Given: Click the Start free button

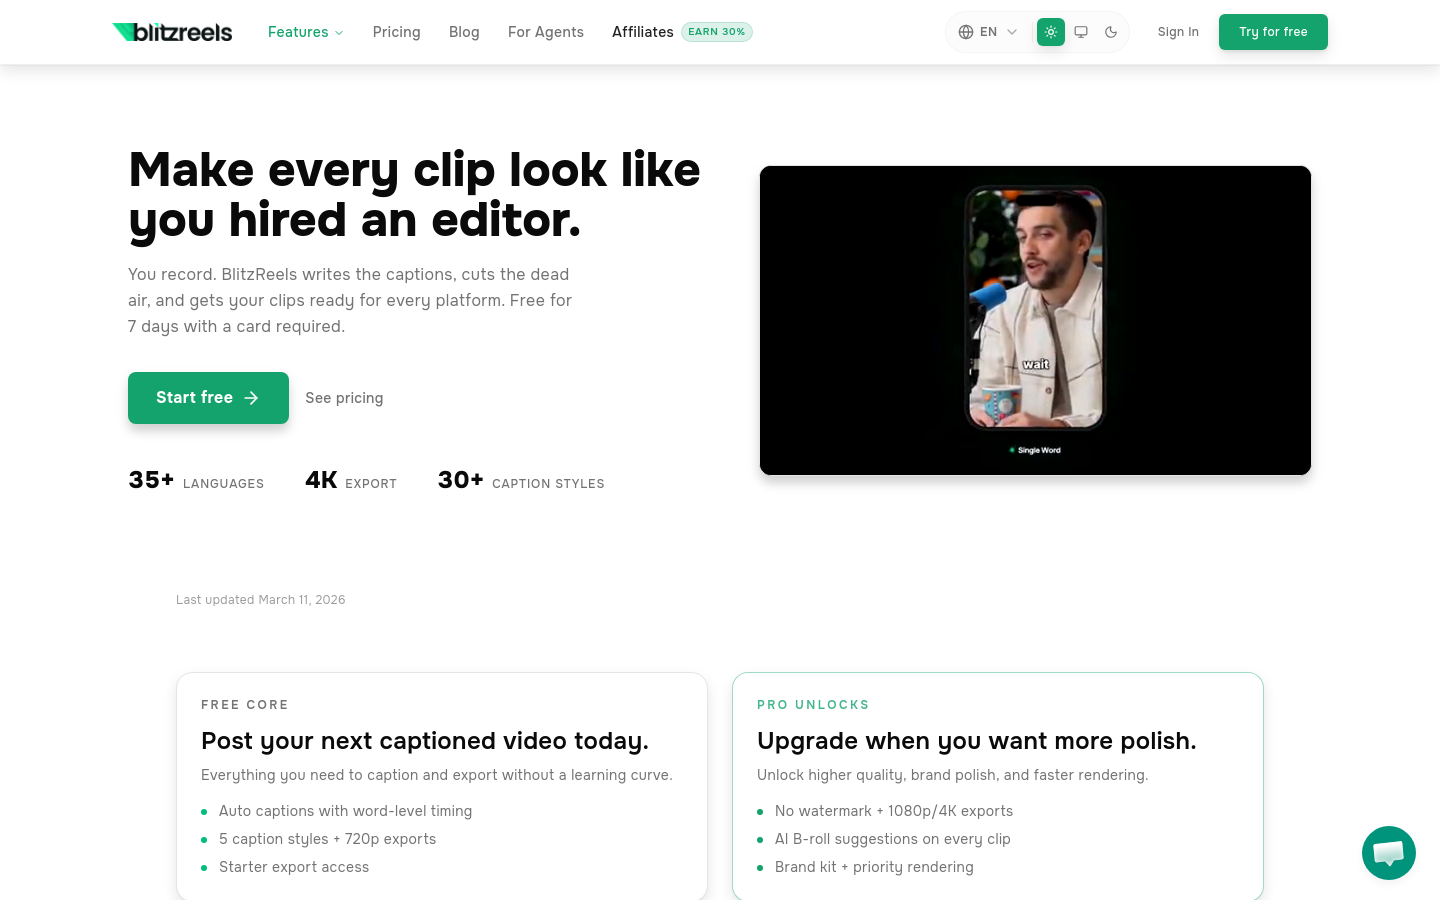Looking at the screenshot, I should [208, 398].
